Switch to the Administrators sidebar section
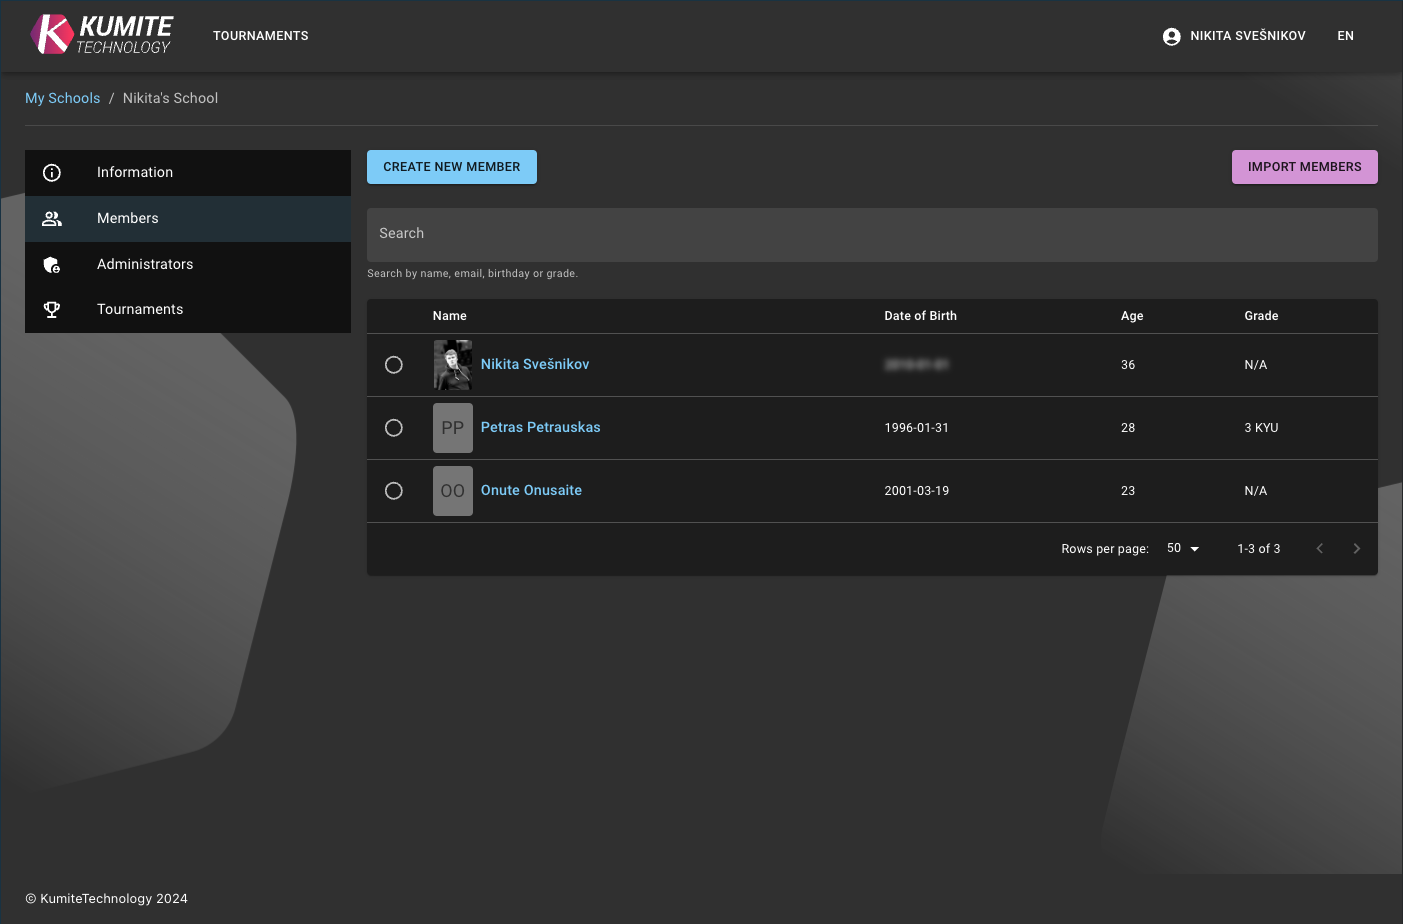Viewport: 1403px width, 924px height. click(x=145, y=265)
